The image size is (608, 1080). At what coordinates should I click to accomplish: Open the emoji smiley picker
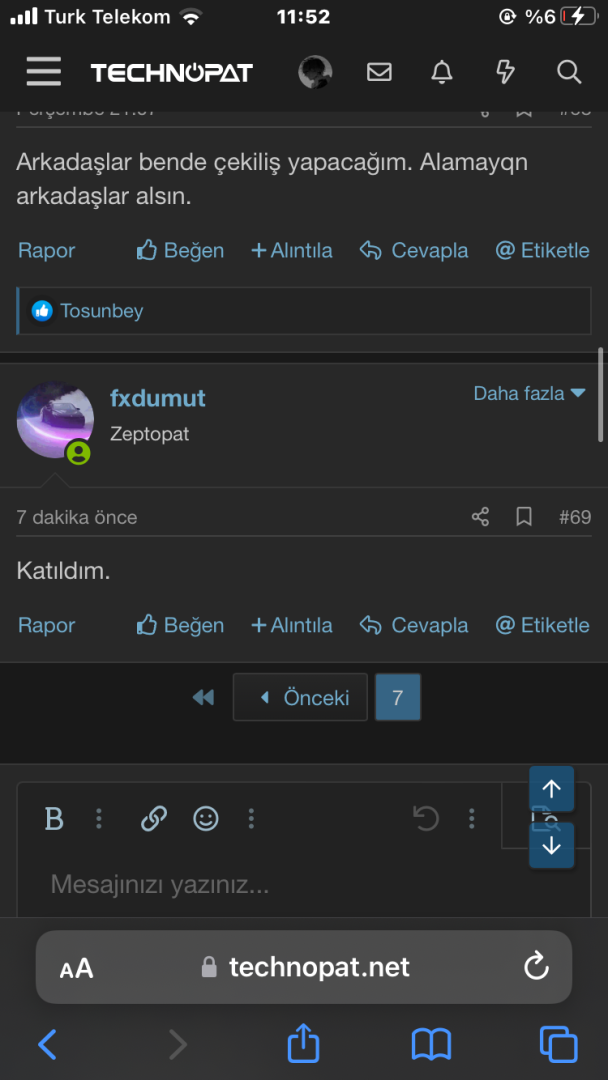(206, 819)
